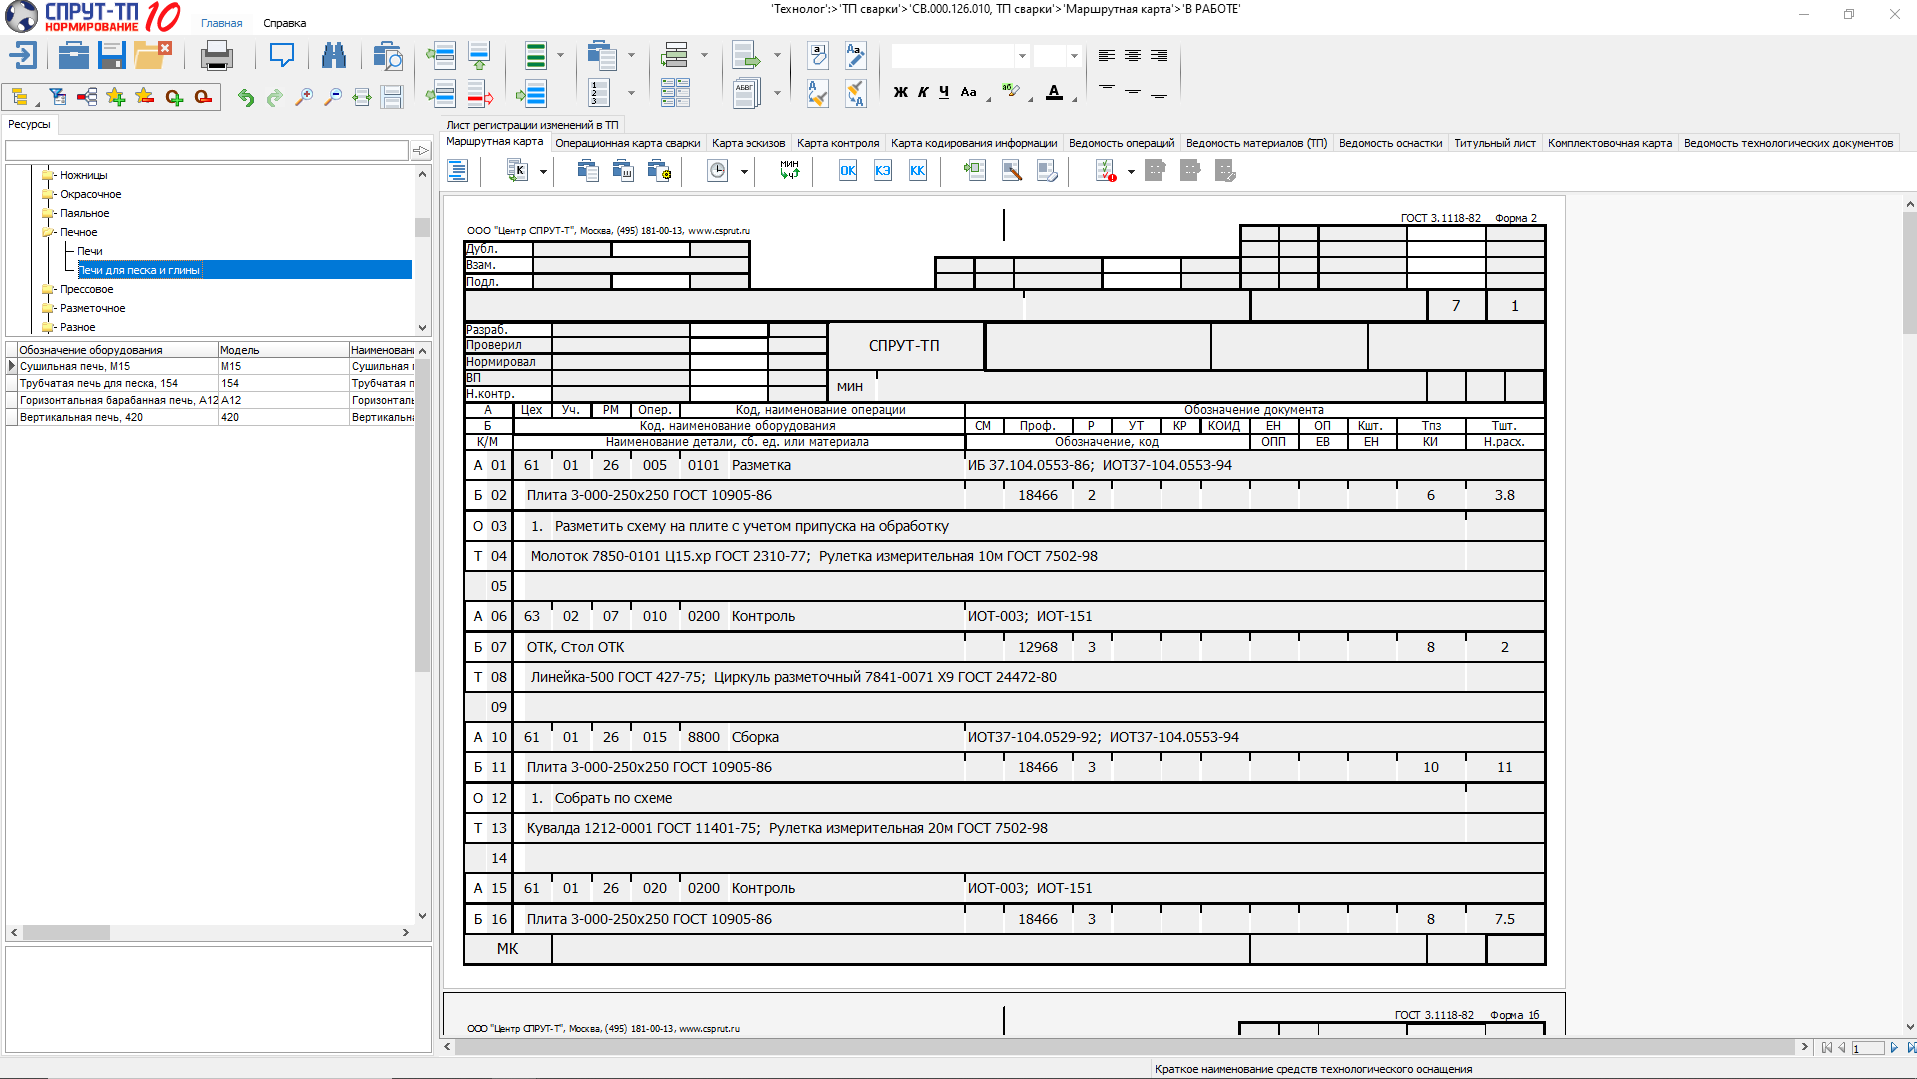Click the green Undo arrow
The width and height of the screenshot is (1917, 1079).
[x=245, y=97]
